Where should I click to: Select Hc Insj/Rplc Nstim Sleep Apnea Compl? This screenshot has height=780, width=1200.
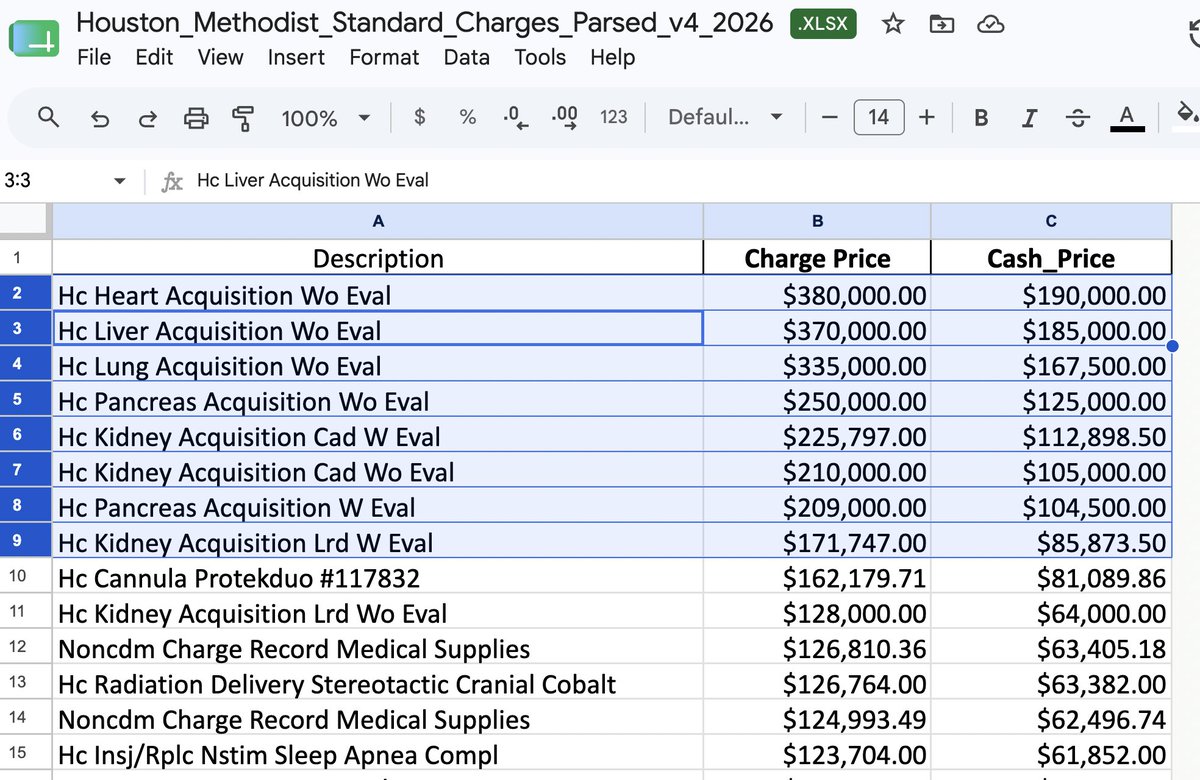pyautogui.click(x=378, y=755)
